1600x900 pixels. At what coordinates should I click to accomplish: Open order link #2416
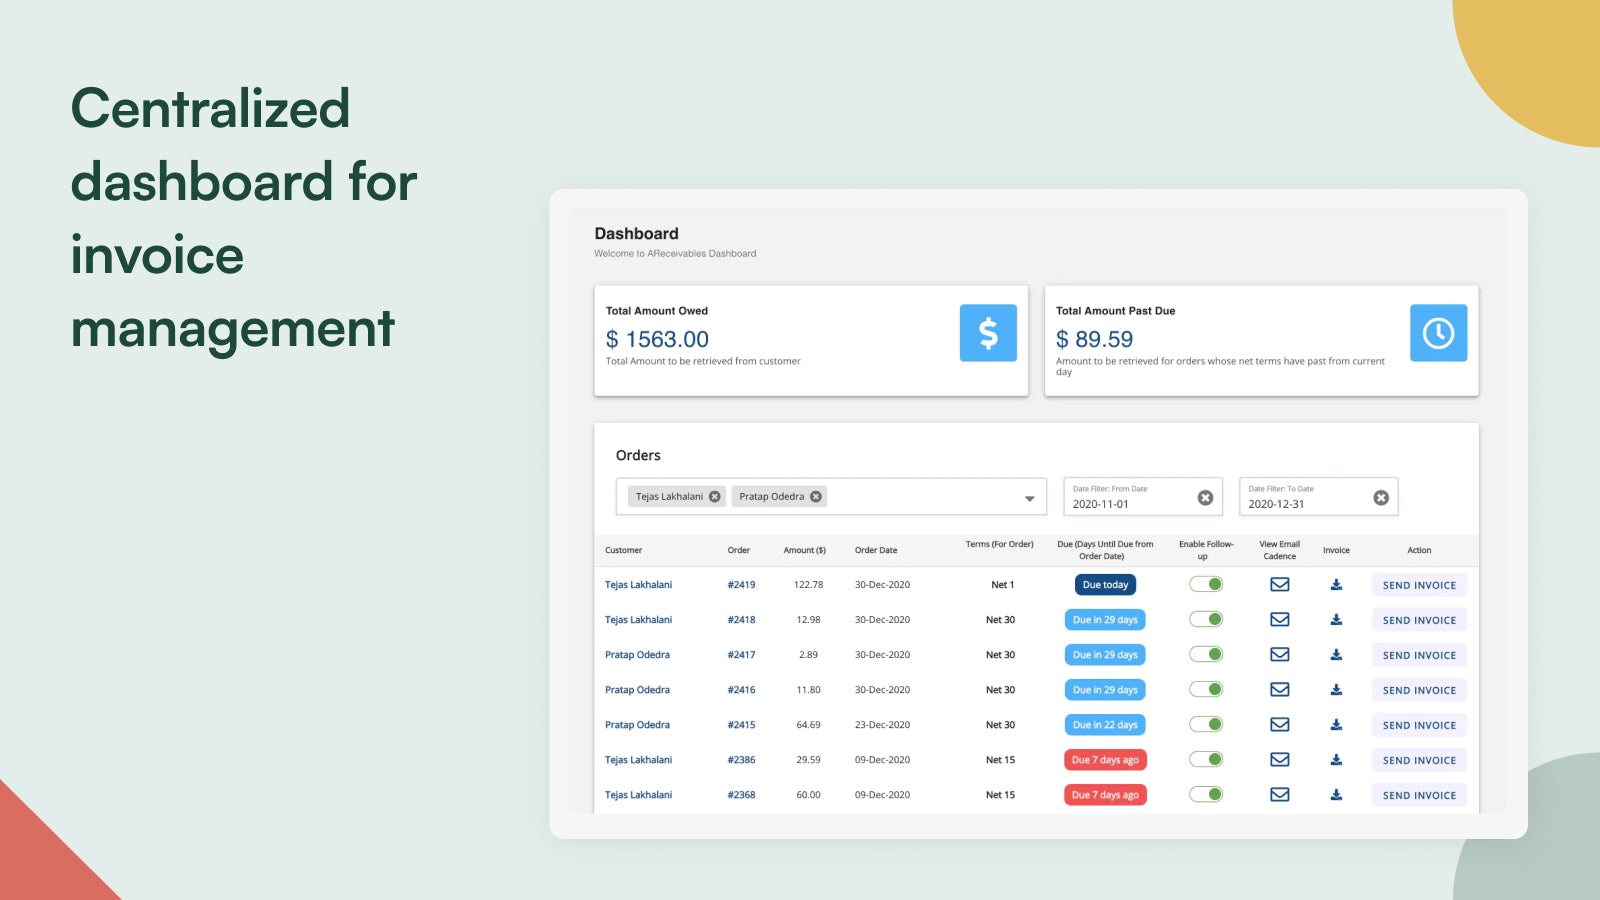pos(741,690)
